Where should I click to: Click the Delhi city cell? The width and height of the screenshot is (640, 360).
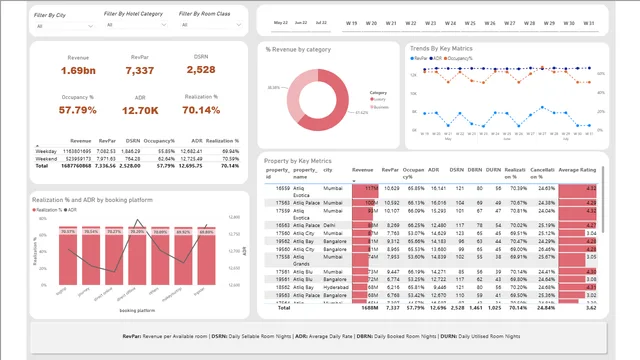(329, 225)
